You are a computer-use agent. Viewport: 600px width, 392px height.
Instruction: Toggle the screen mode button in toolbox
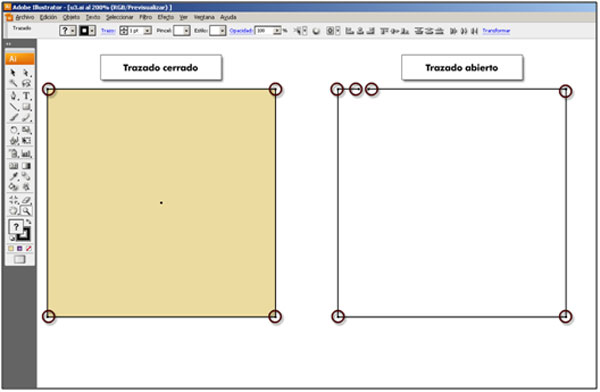[20, 260]
